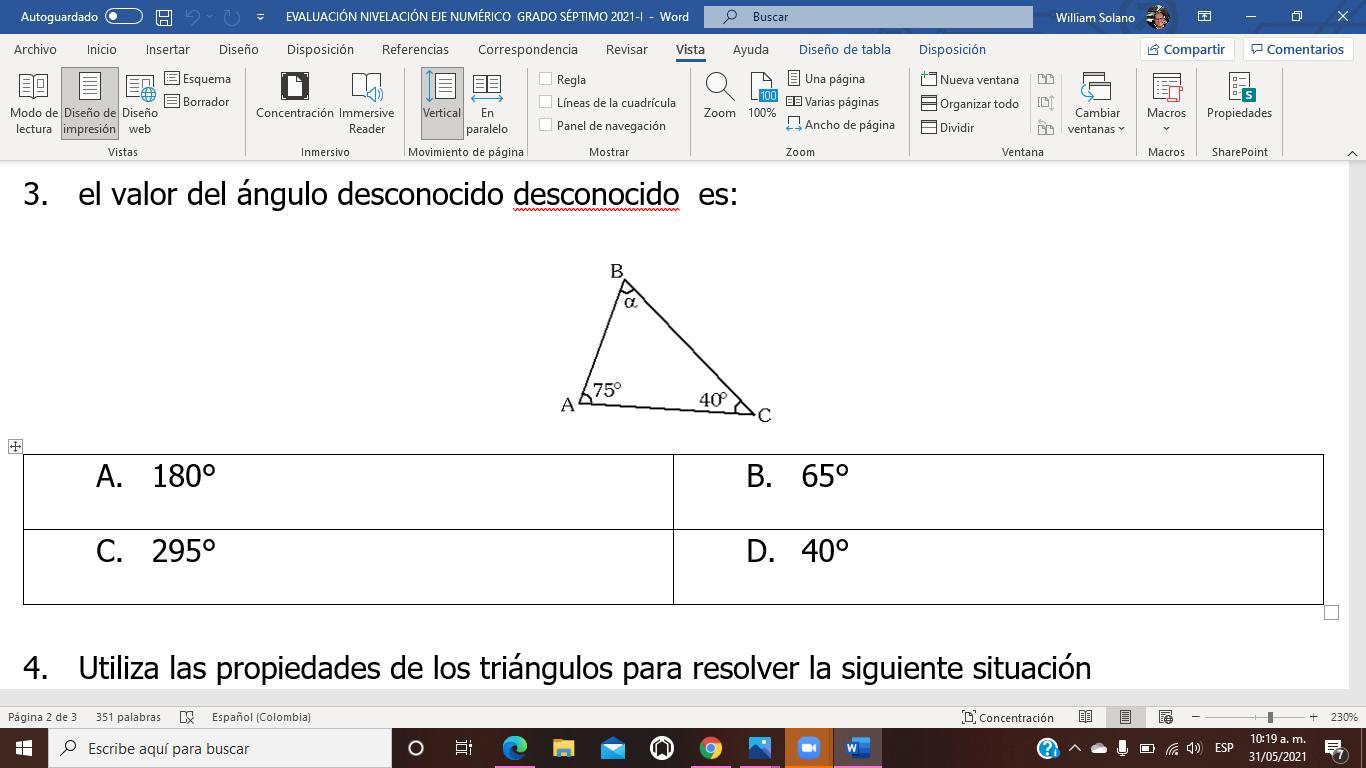Click Nueva ventana icon
Screen dimensions: 1366x768
pyautogui.click(x=929, y=80)
